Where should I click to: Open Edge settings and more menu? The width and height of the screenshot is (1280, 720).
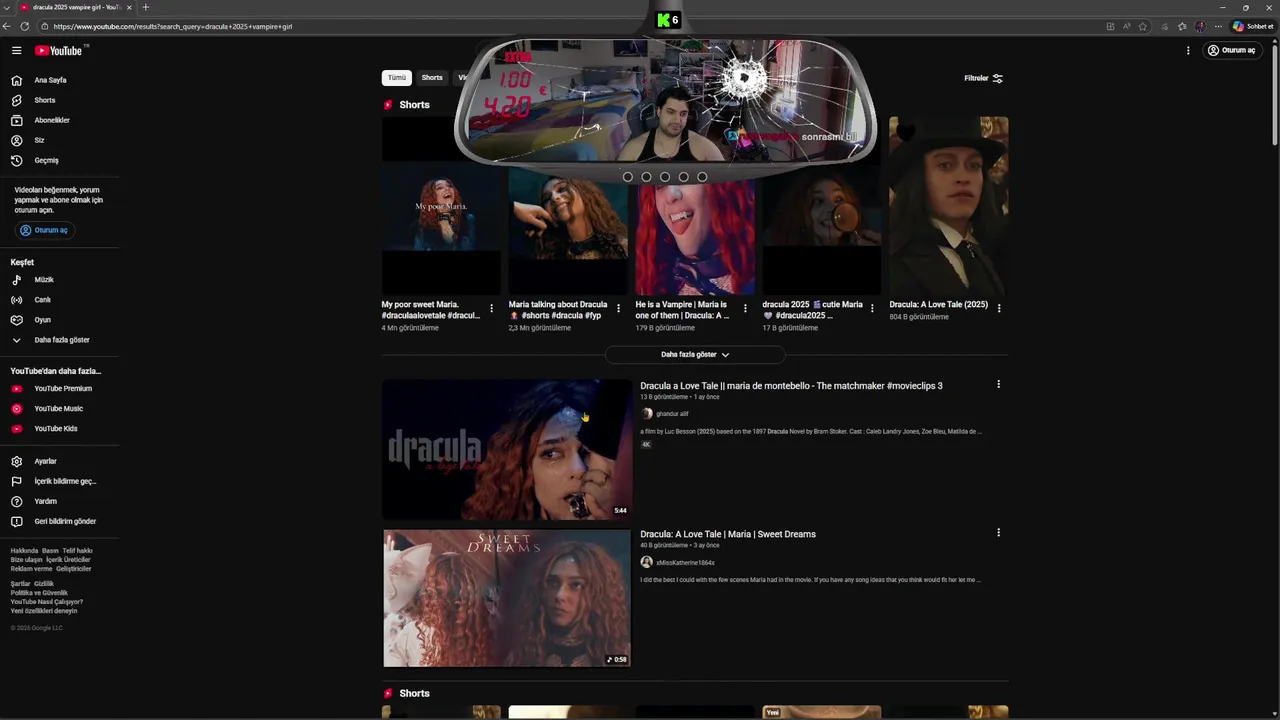[1218, 26]
